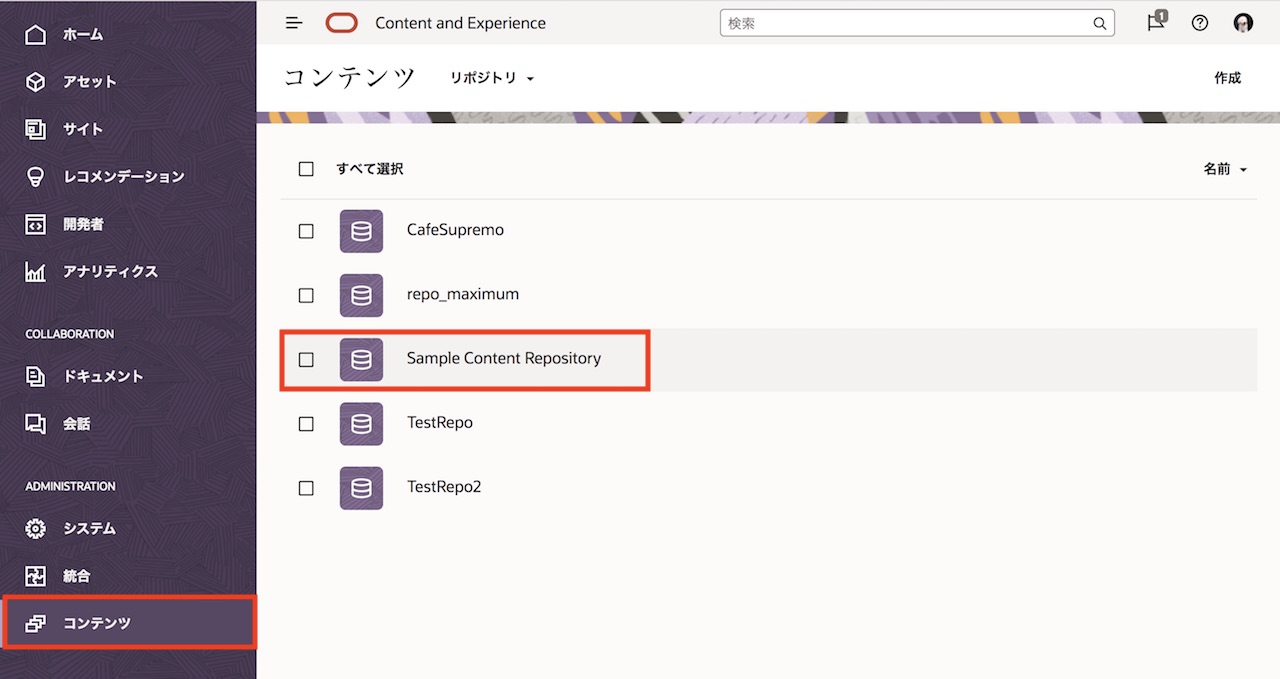Open the user profile avatar
1280x679 pixels.
coord(1243,23)
